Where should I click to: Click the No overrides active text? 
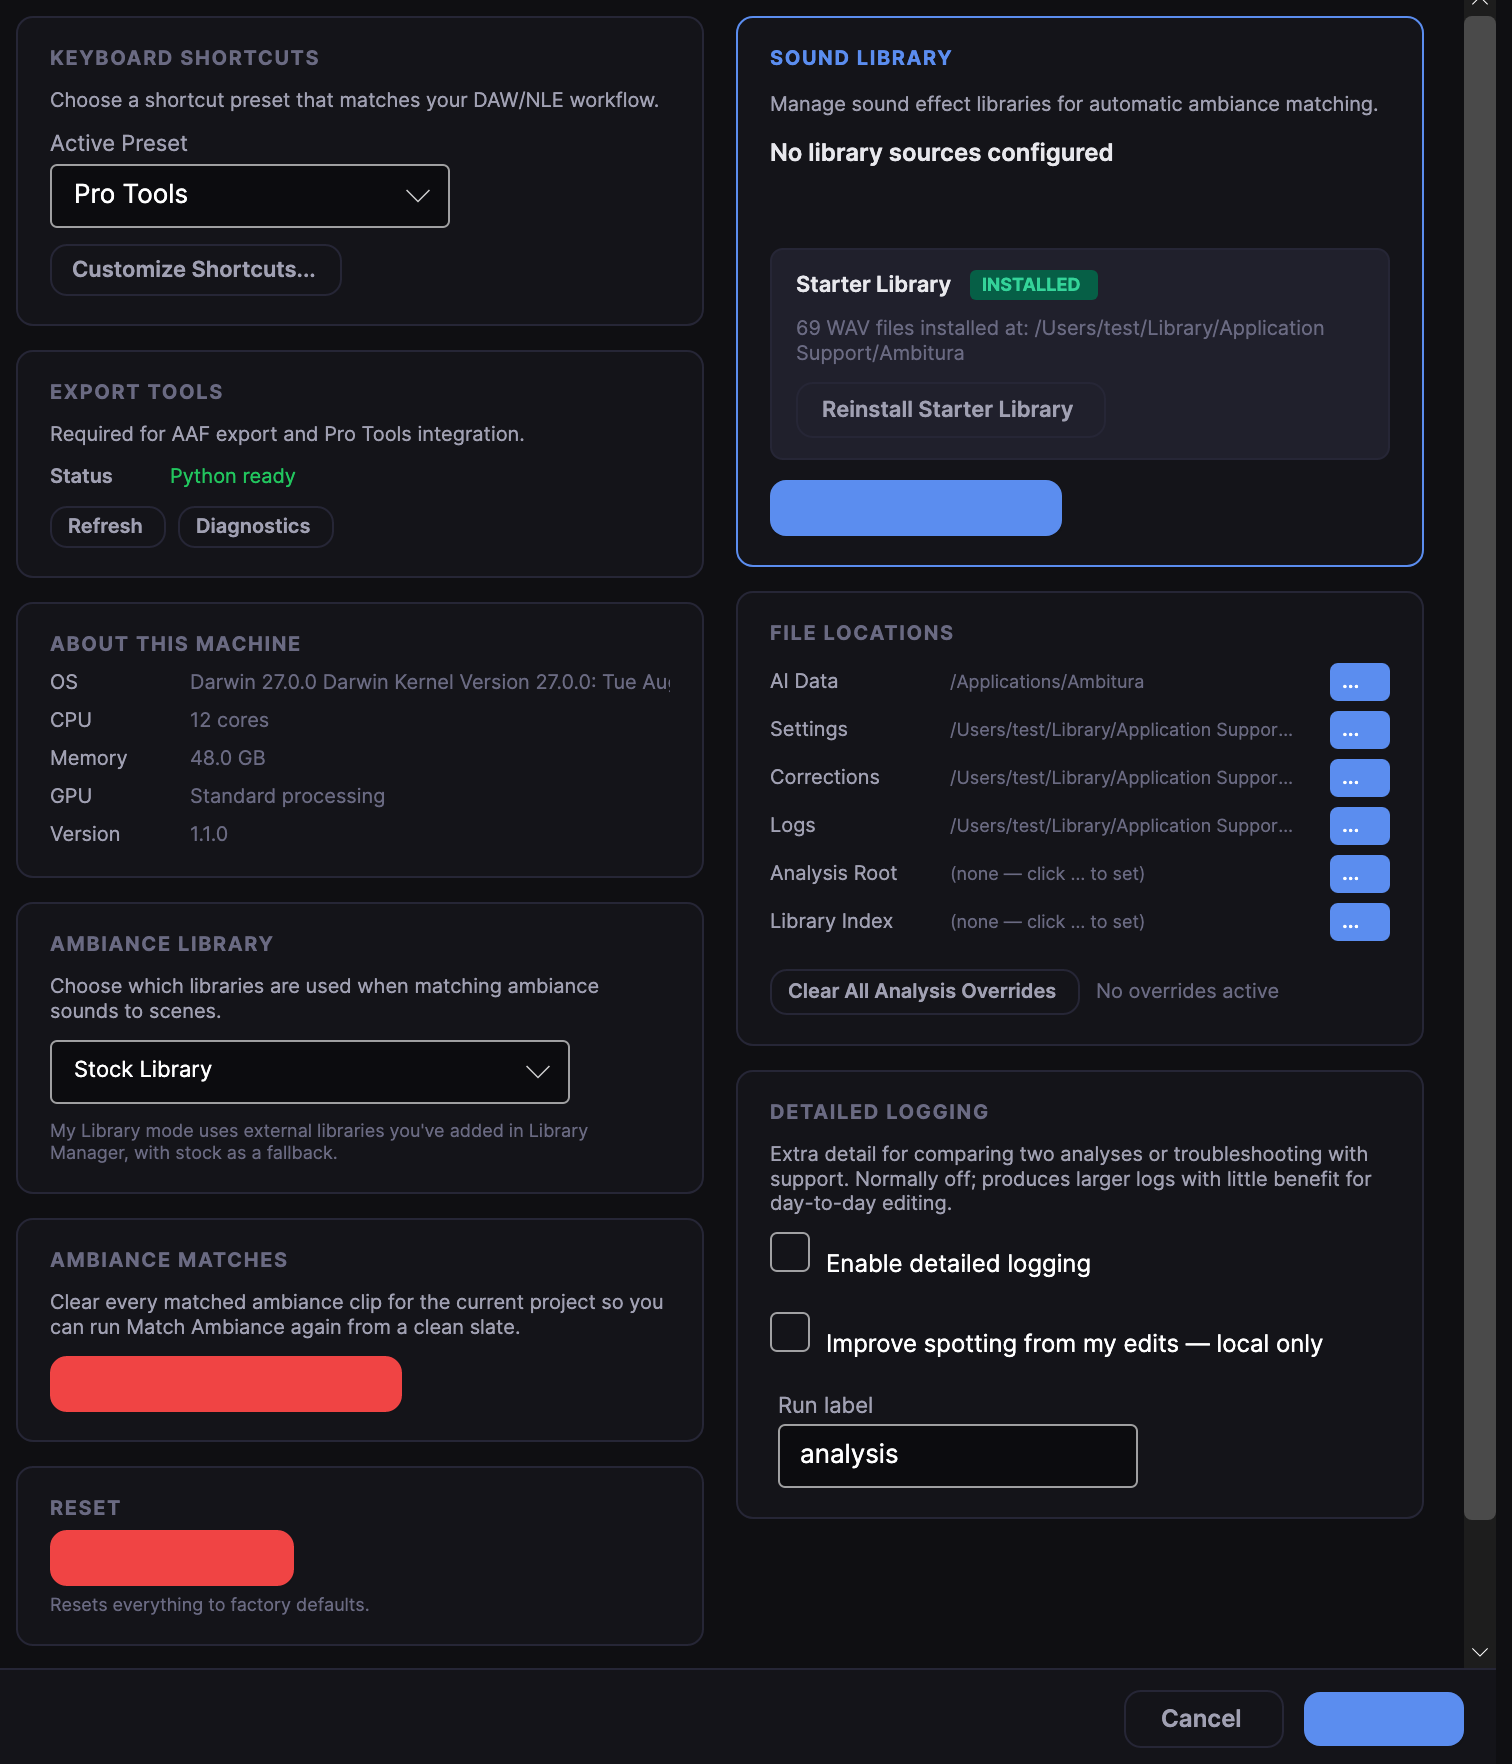tap(1187, 992)
